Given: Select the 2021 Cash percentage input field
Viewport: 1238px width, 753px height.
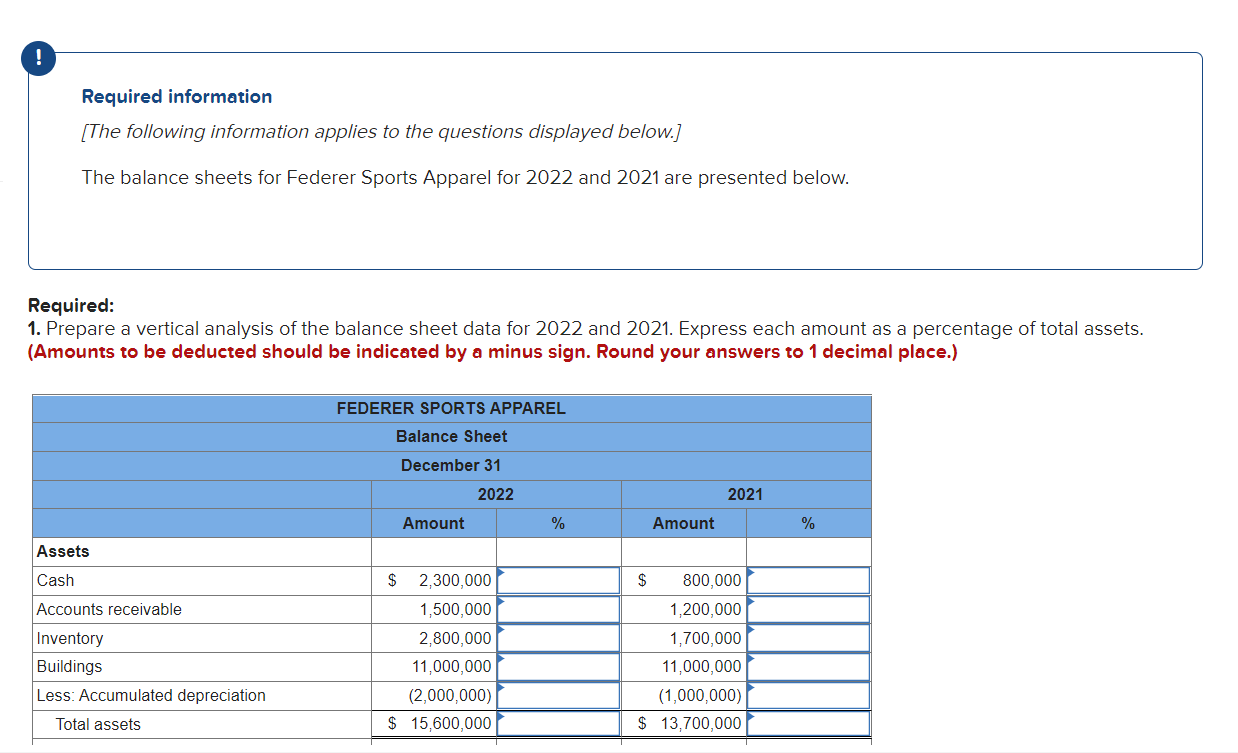Looking at the screenshot, I should click(x=808, y=580).
